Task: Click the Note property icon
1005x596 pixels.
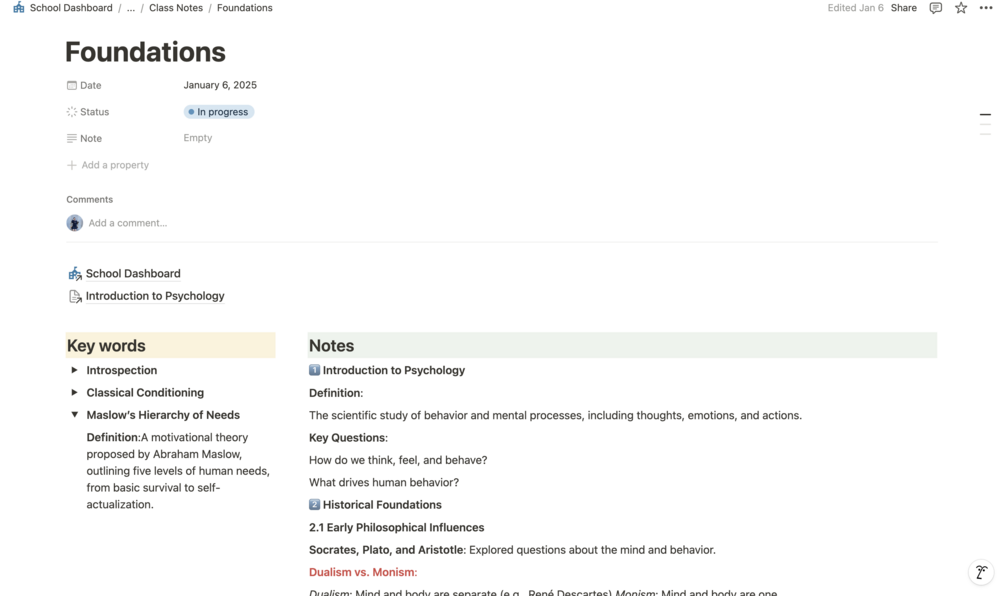Action: pos(72,139)
